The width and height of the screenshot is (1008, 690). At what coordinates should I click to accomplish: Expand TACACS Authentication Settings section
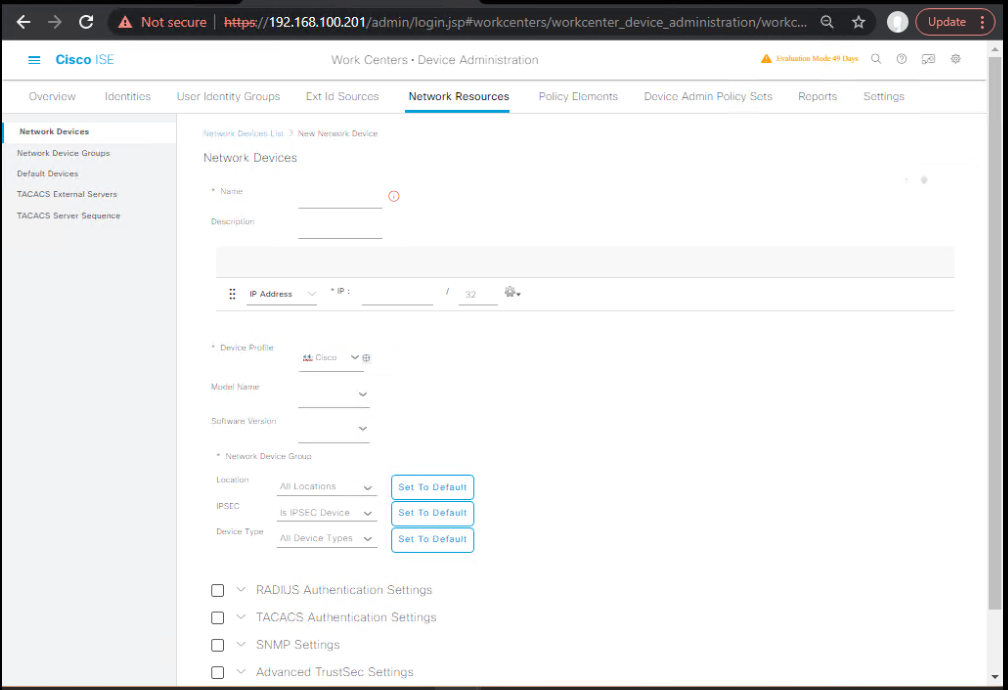click(241, 617)
